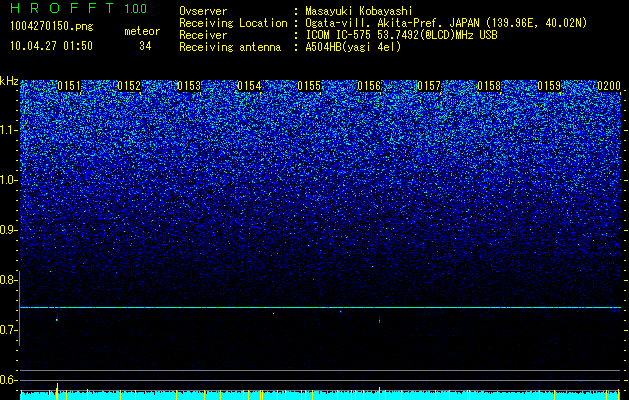
Task: Click the meteor count 34
Action: click(145, 46)
